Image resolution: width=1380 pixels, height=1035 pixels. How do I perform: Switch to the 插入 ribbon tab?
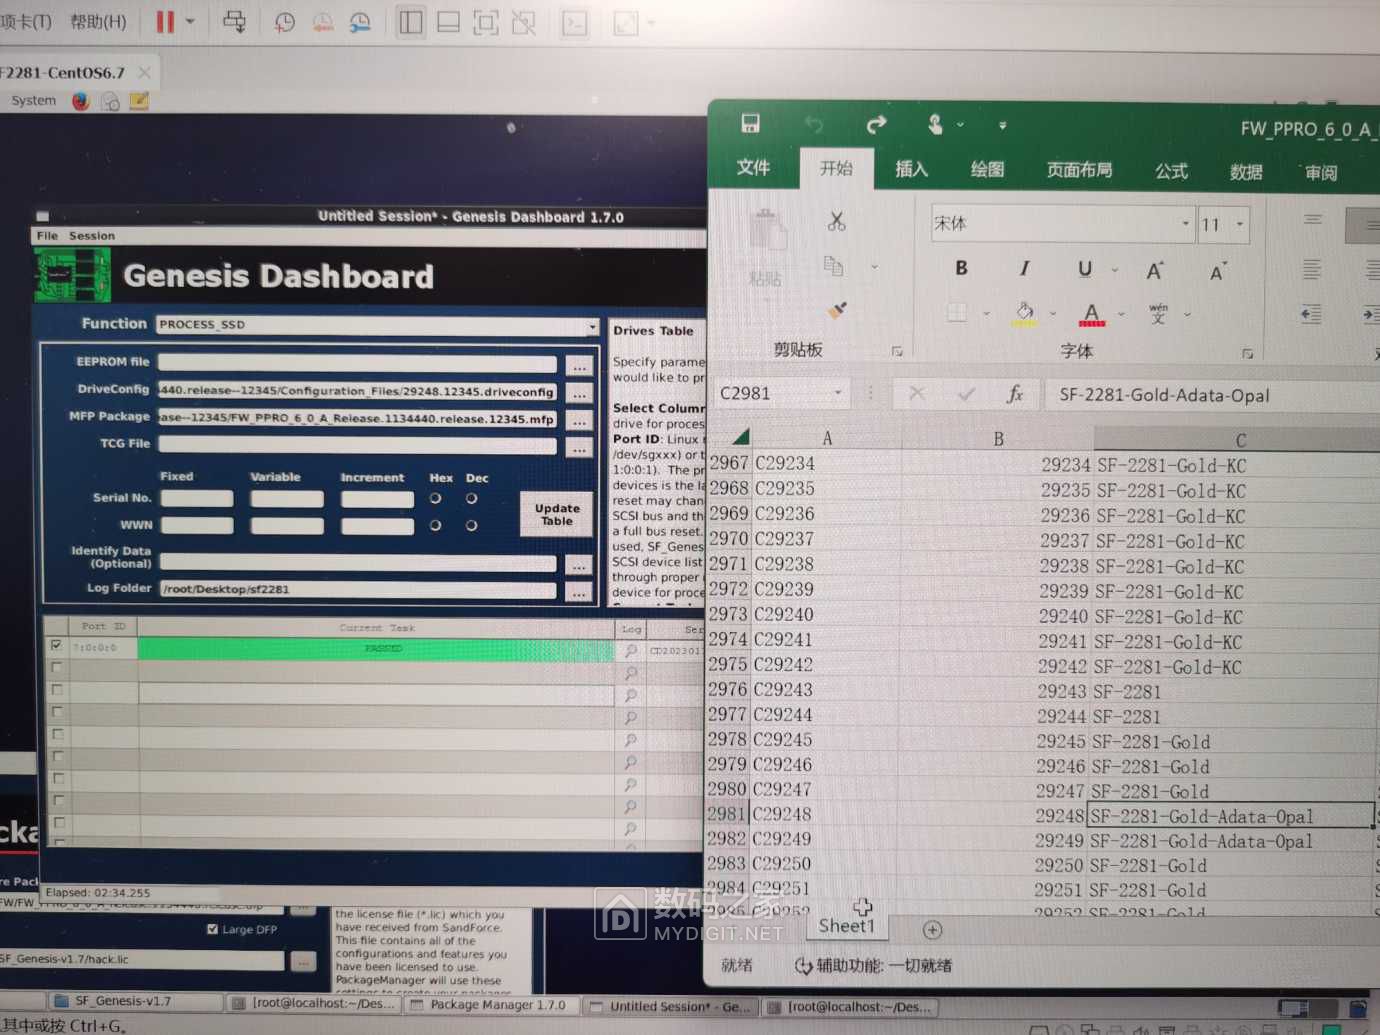(x=911, y=169)
